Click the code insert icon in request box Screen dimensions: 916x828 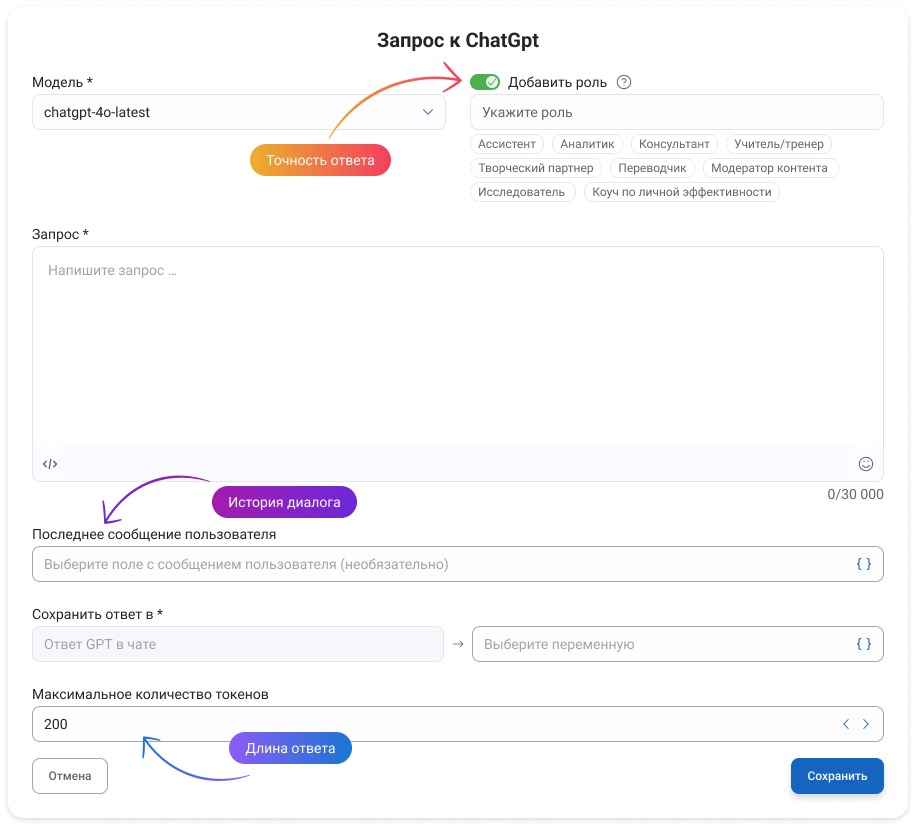click(x=50, y=464)
